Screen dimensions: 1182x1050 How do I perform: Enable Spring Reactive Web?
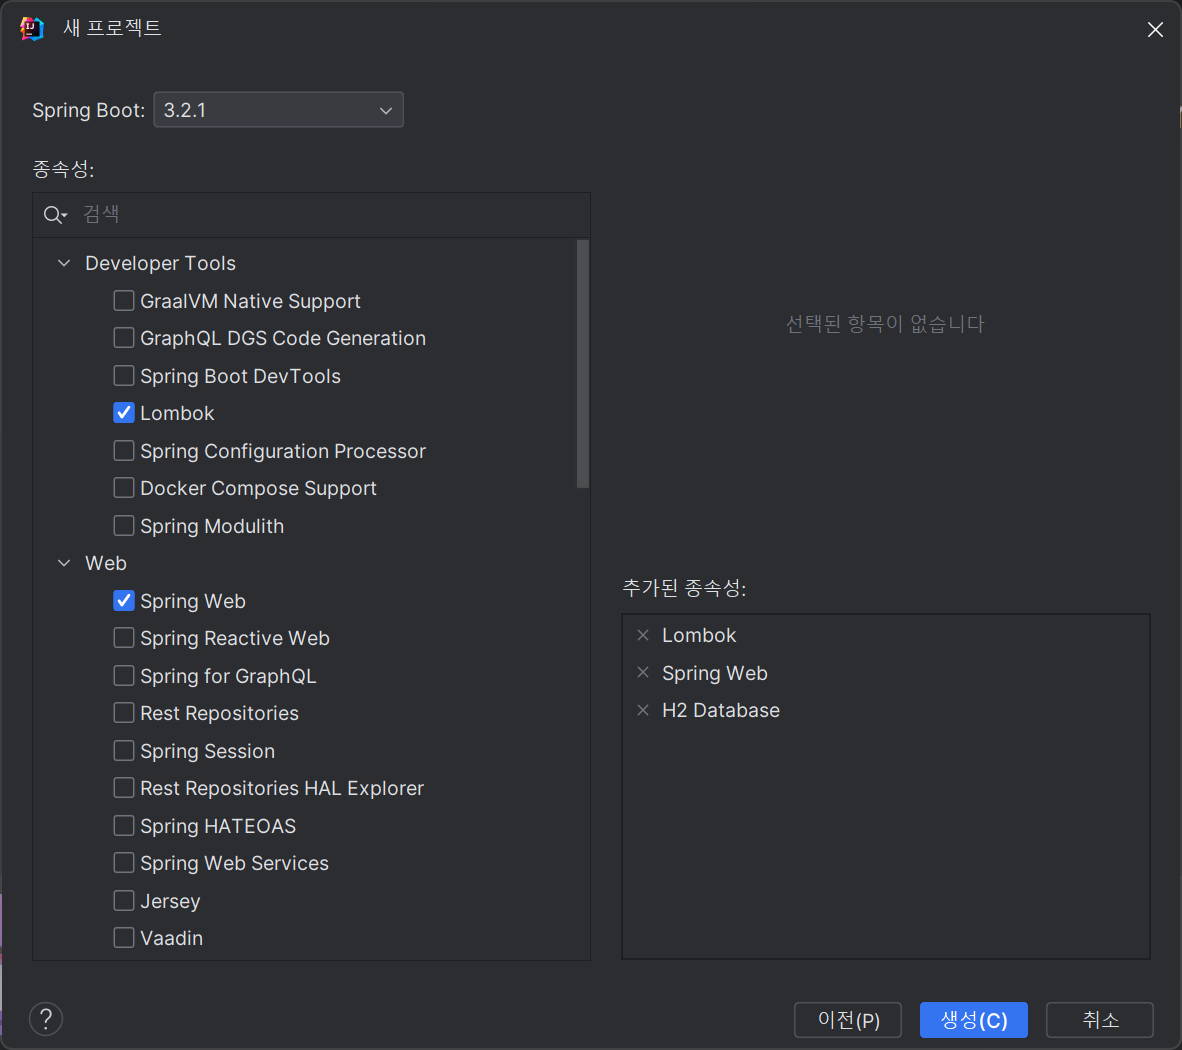click(124, 638)
